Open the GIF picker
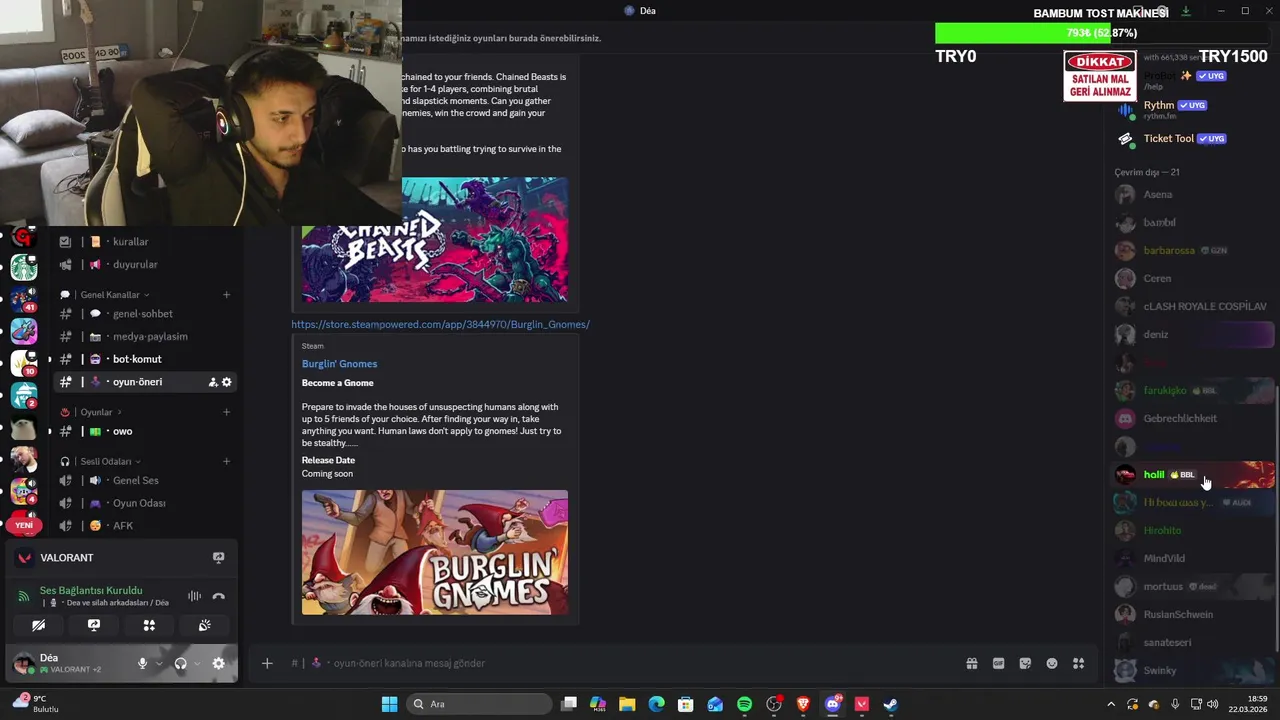Viewport: 1280px width, 720px height. (x=998, y=663)
